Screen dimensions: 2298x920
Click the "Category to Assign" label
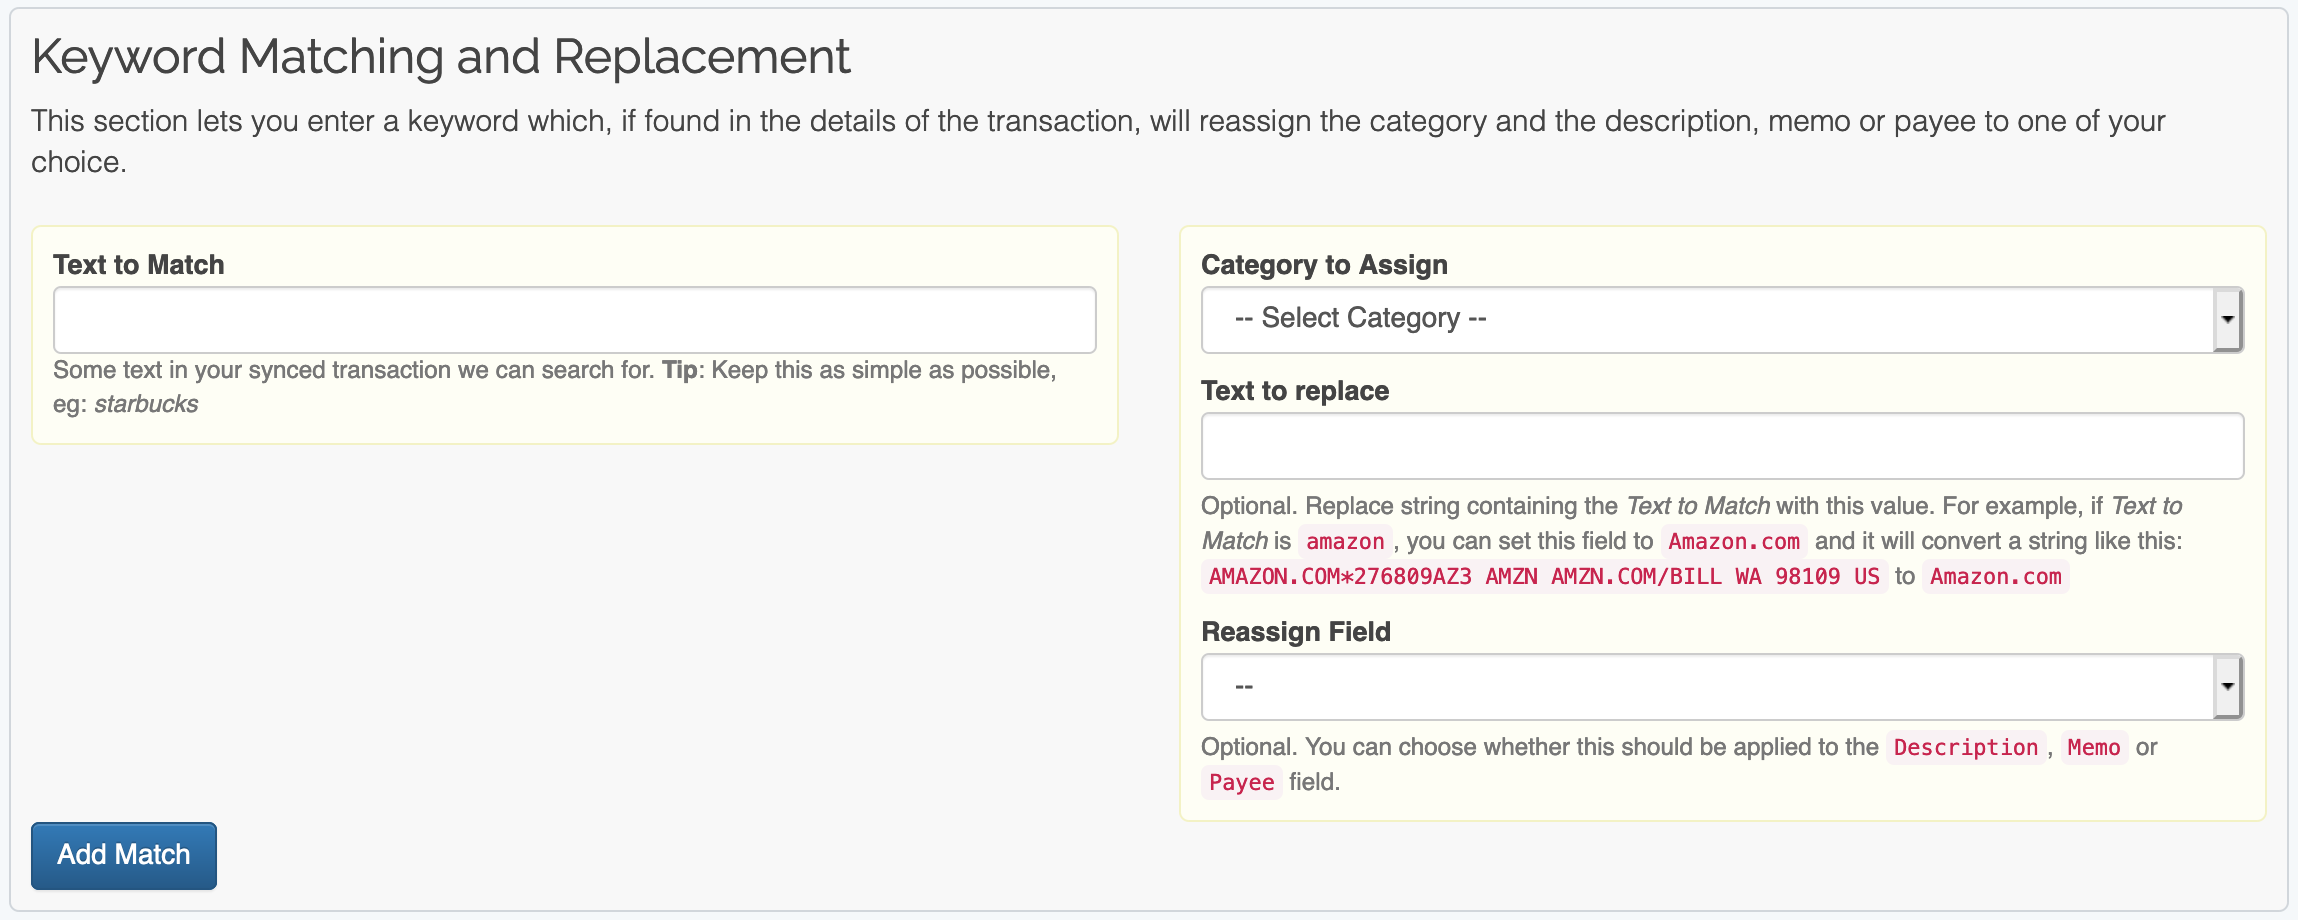pos(1323,265)
